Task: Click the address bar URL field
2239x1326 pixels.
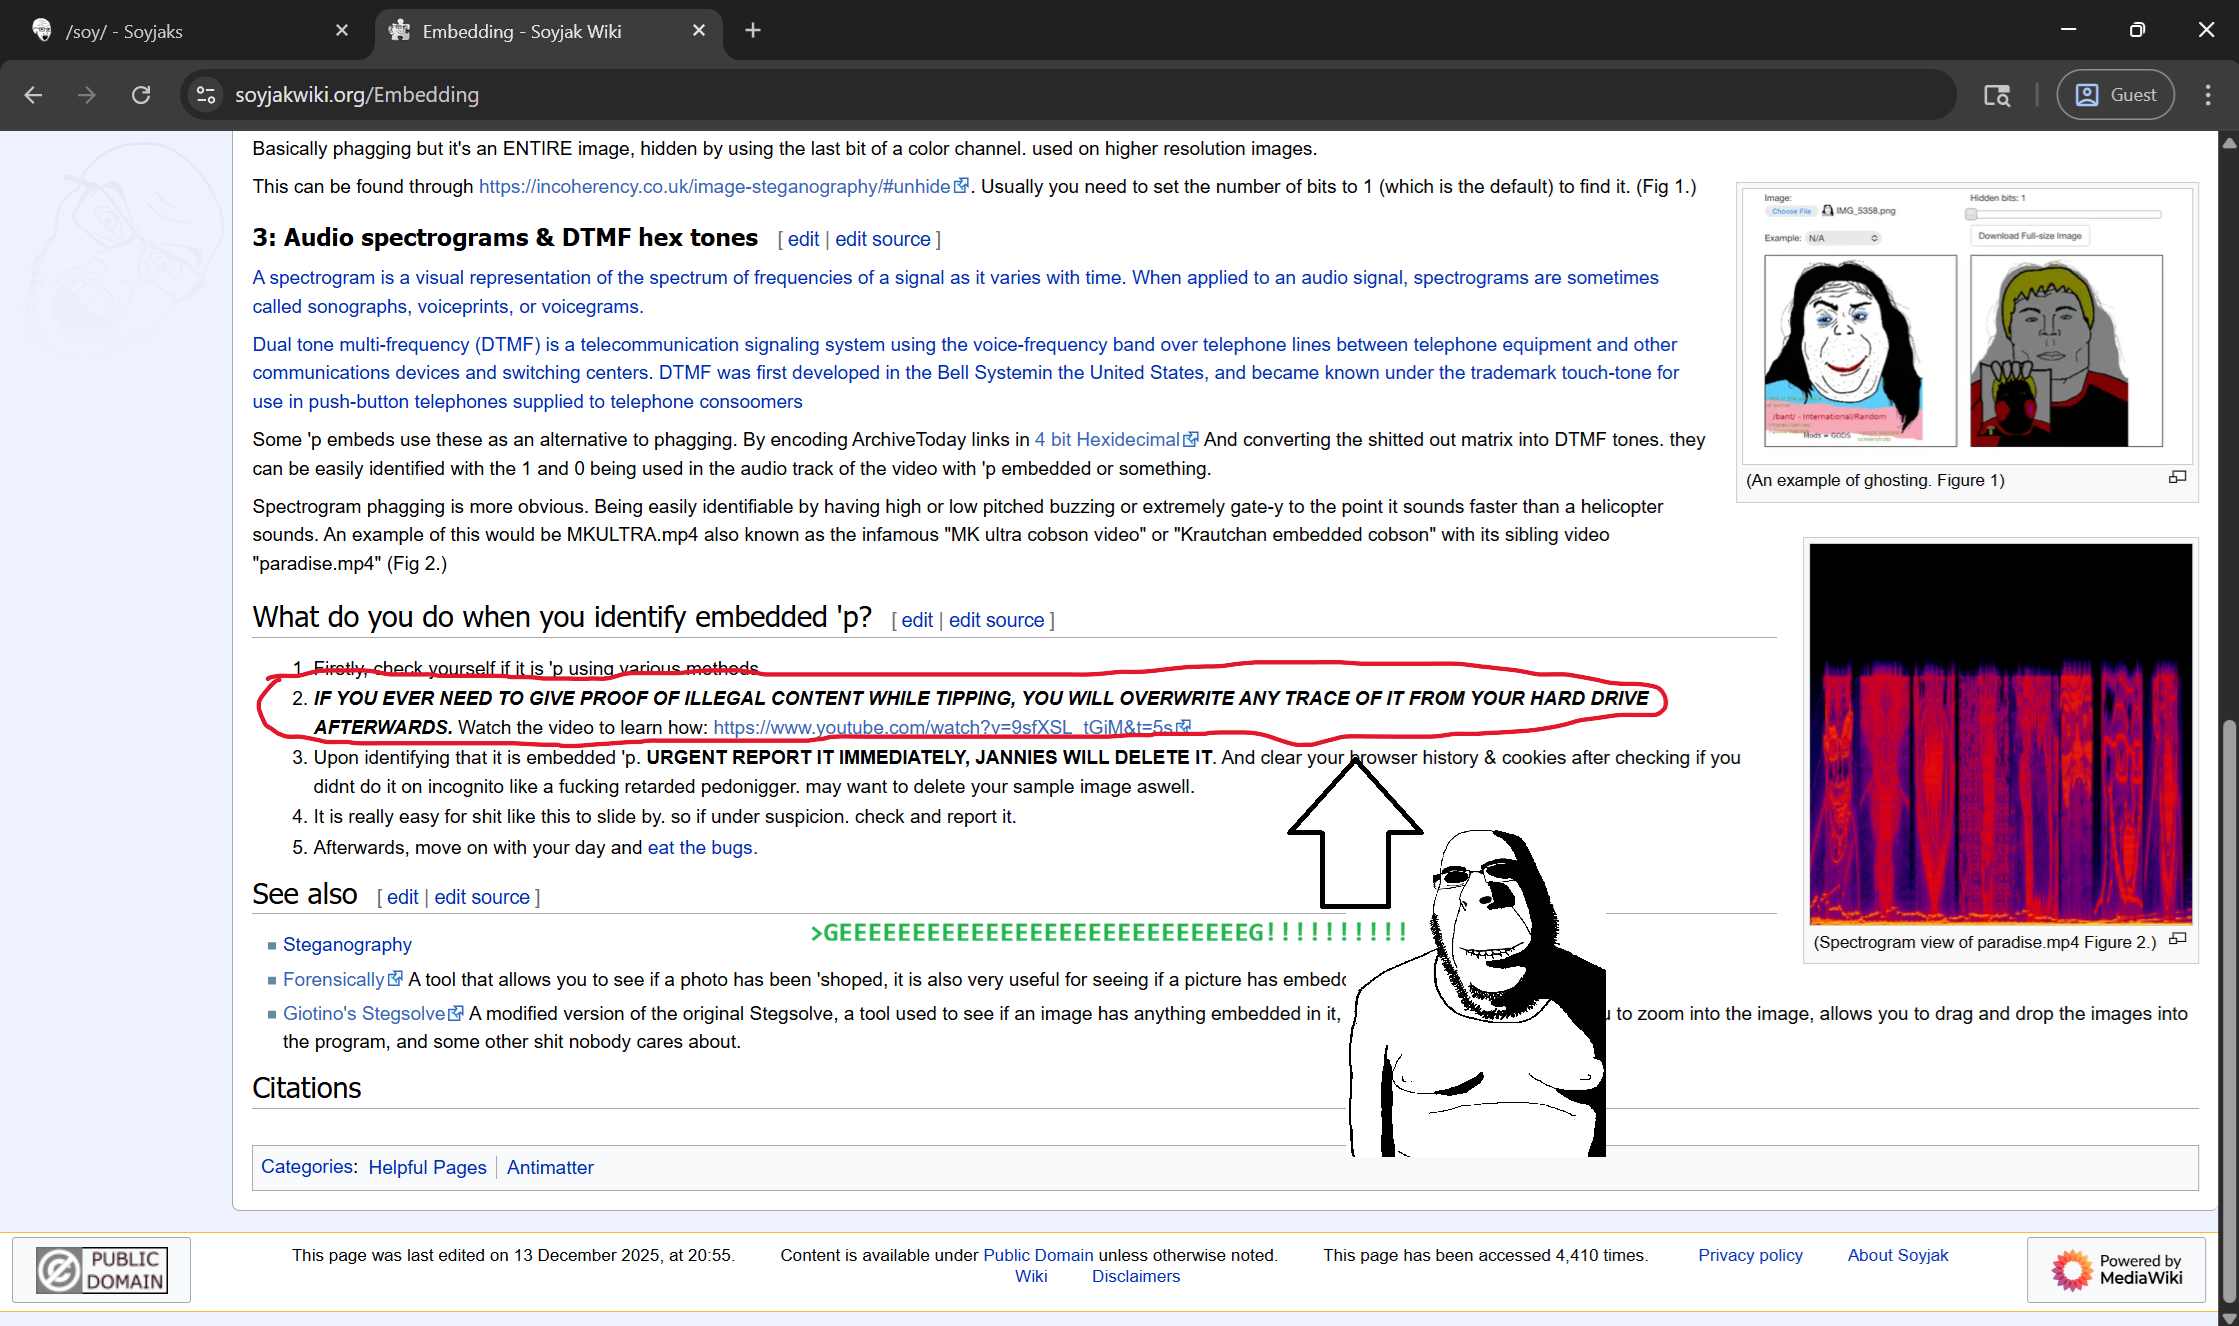Action: coord(1000,95)
